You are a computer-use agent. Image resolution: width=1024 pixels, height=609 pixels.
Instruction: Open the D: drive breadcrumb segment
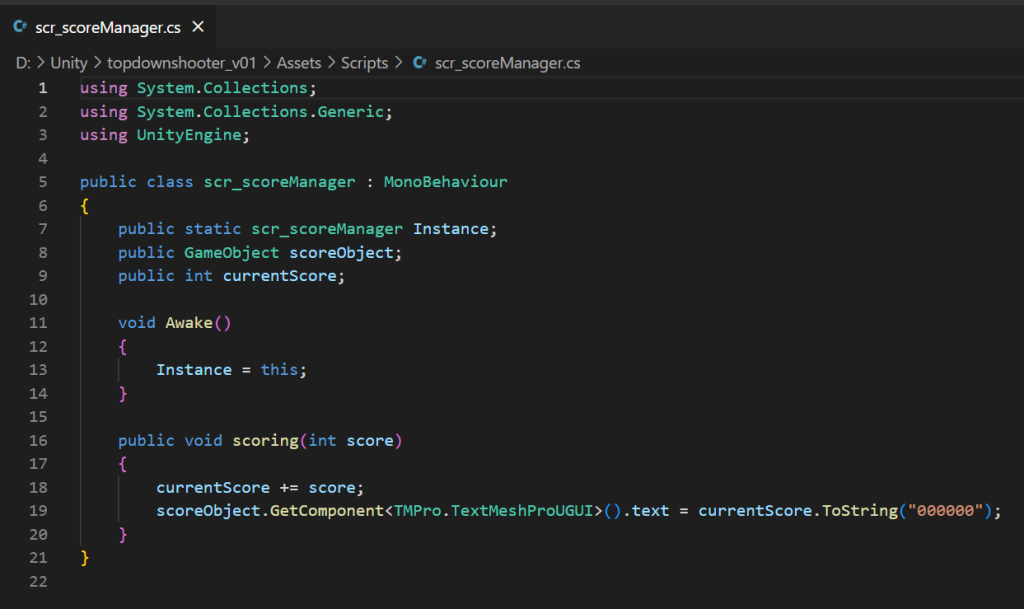pos(23,63)
